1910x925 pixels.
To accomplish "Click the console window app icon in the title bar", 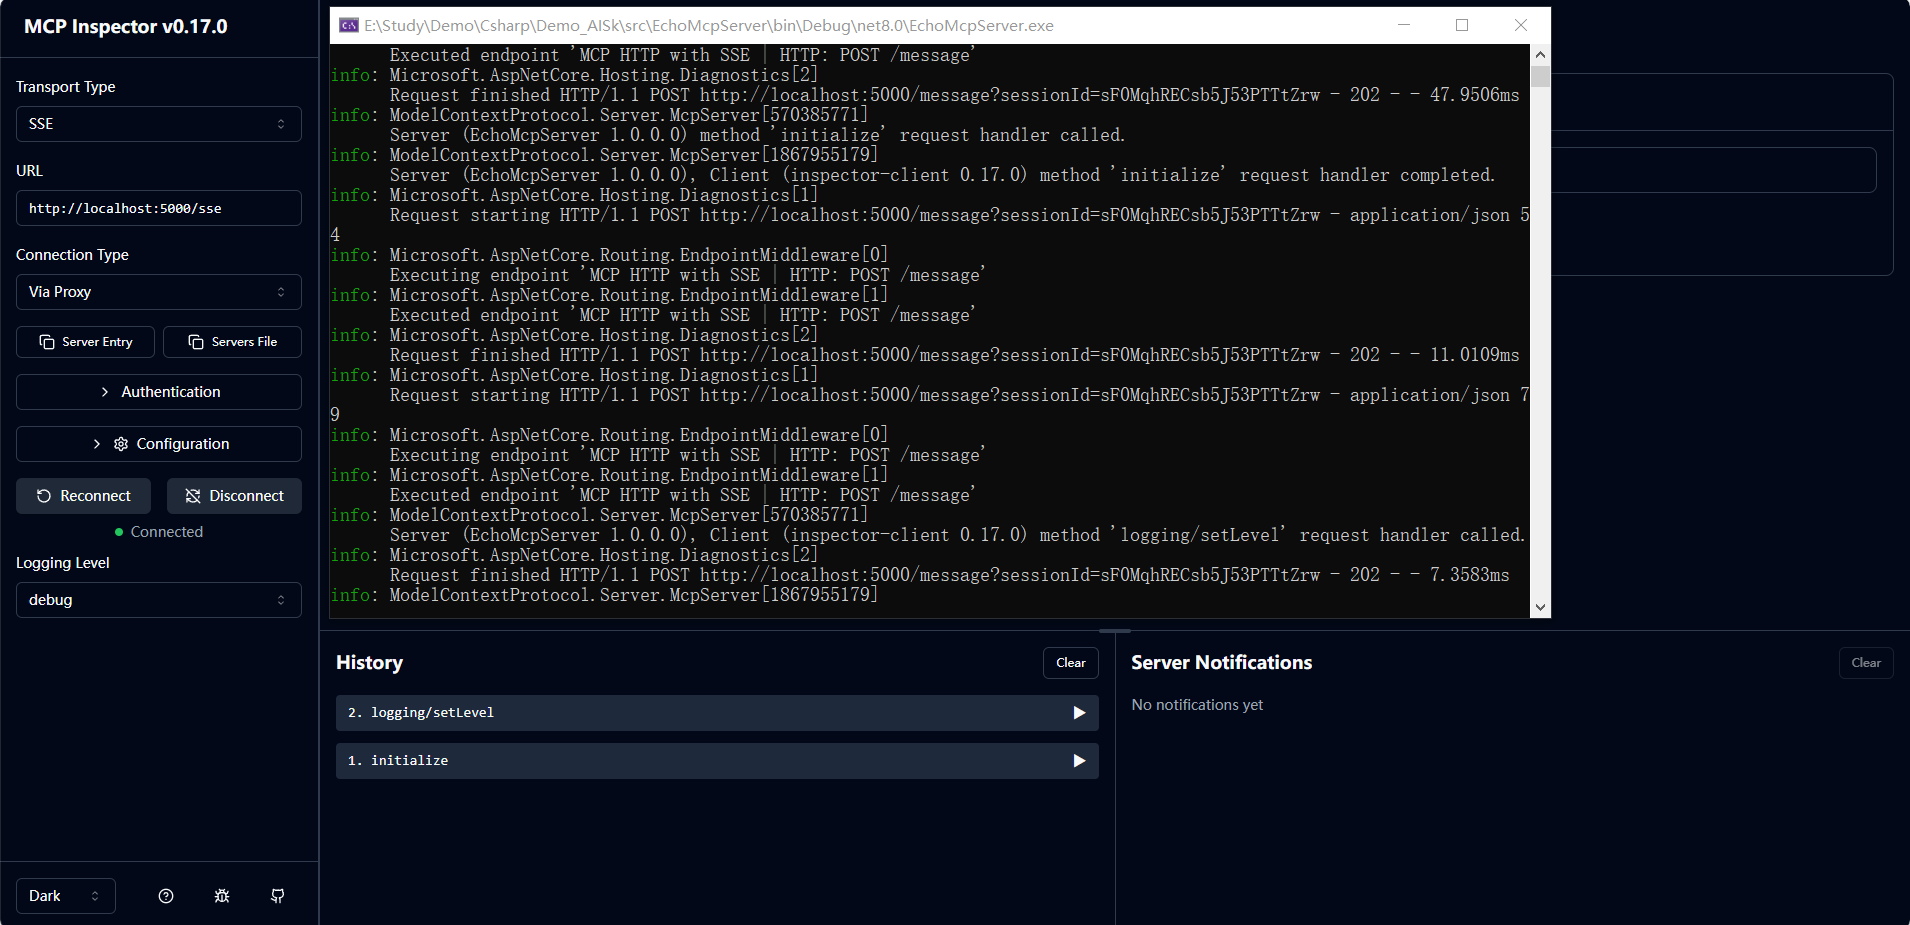I will tap(349, 25).
